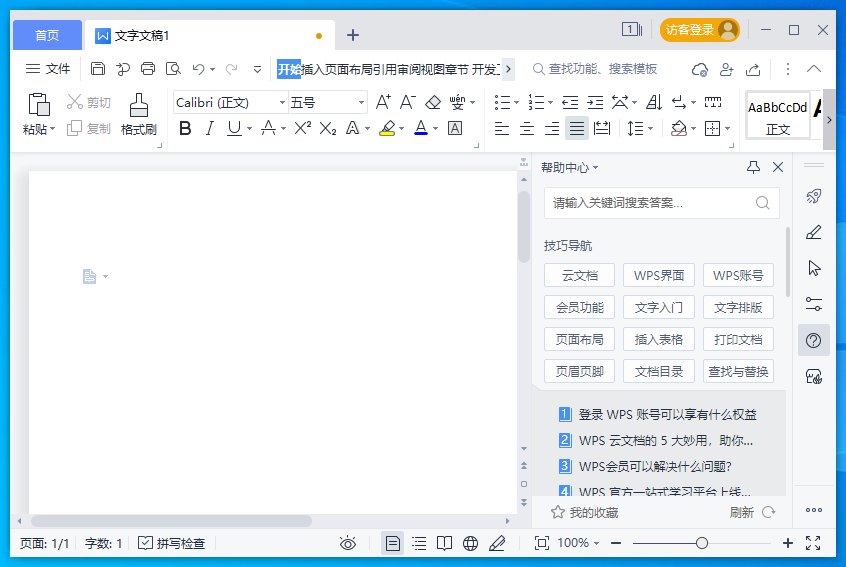Apply superscript X² formatting

[x=303, y=128]
